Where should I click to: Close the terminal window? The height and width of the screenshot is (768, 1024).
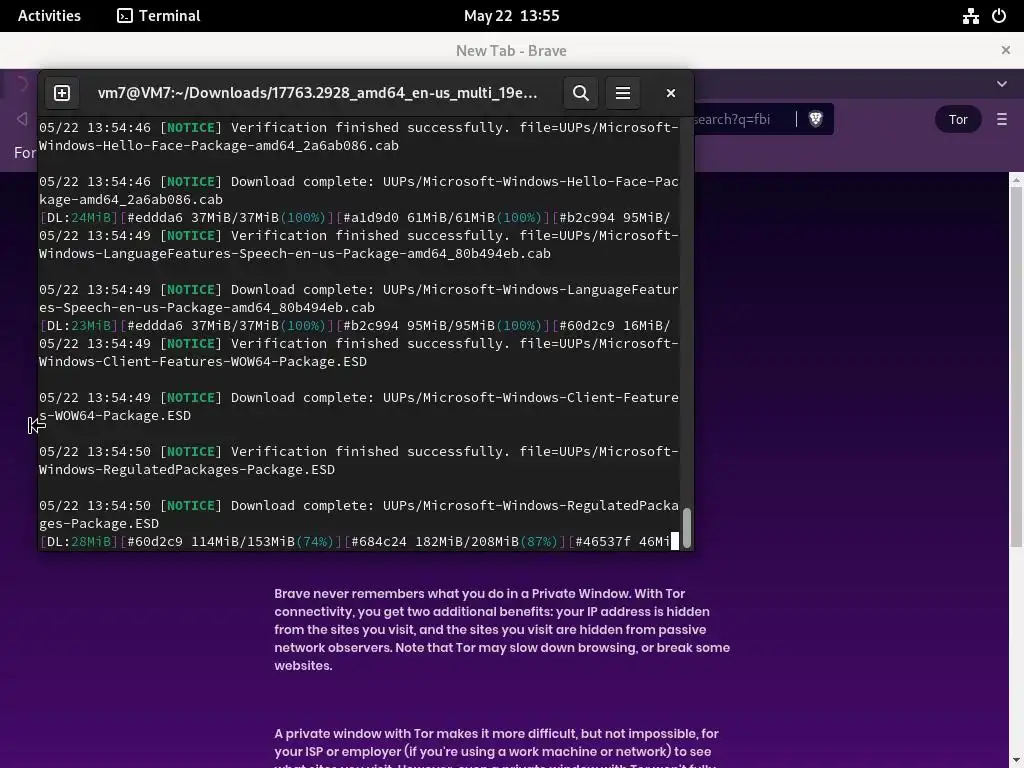tap(671, 93)
